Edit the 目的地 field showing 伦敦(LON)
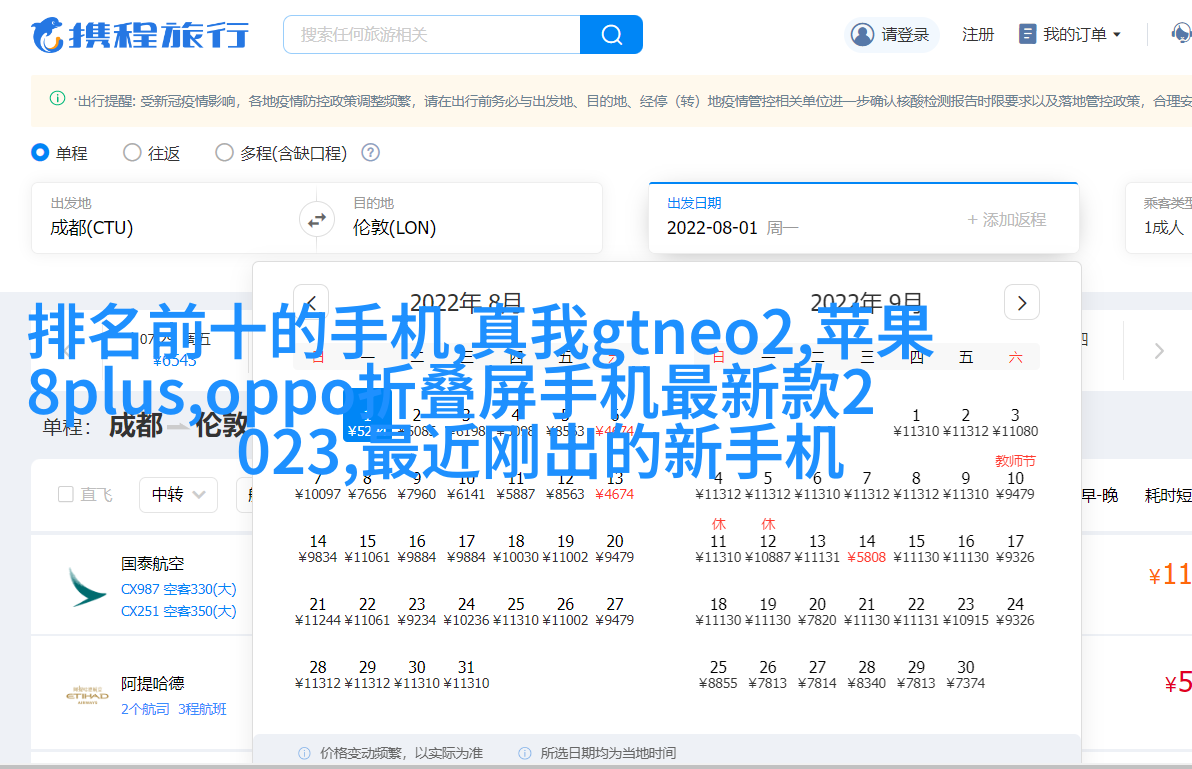 [468, 218]
